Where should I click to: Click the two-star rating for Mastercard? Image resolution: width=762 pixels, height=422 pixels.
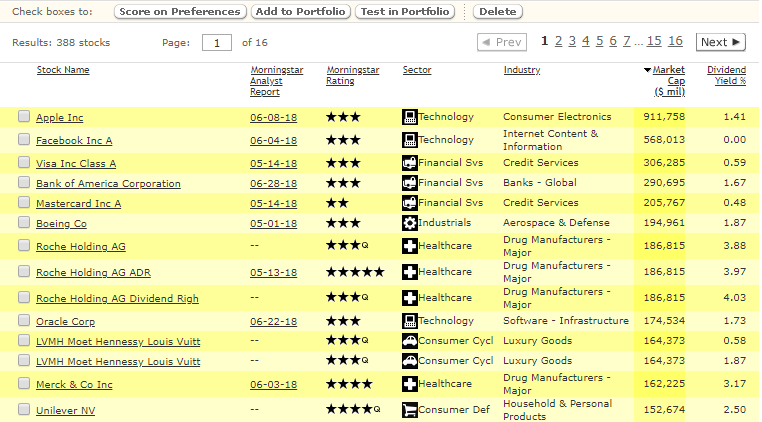(x=337, y=203)
